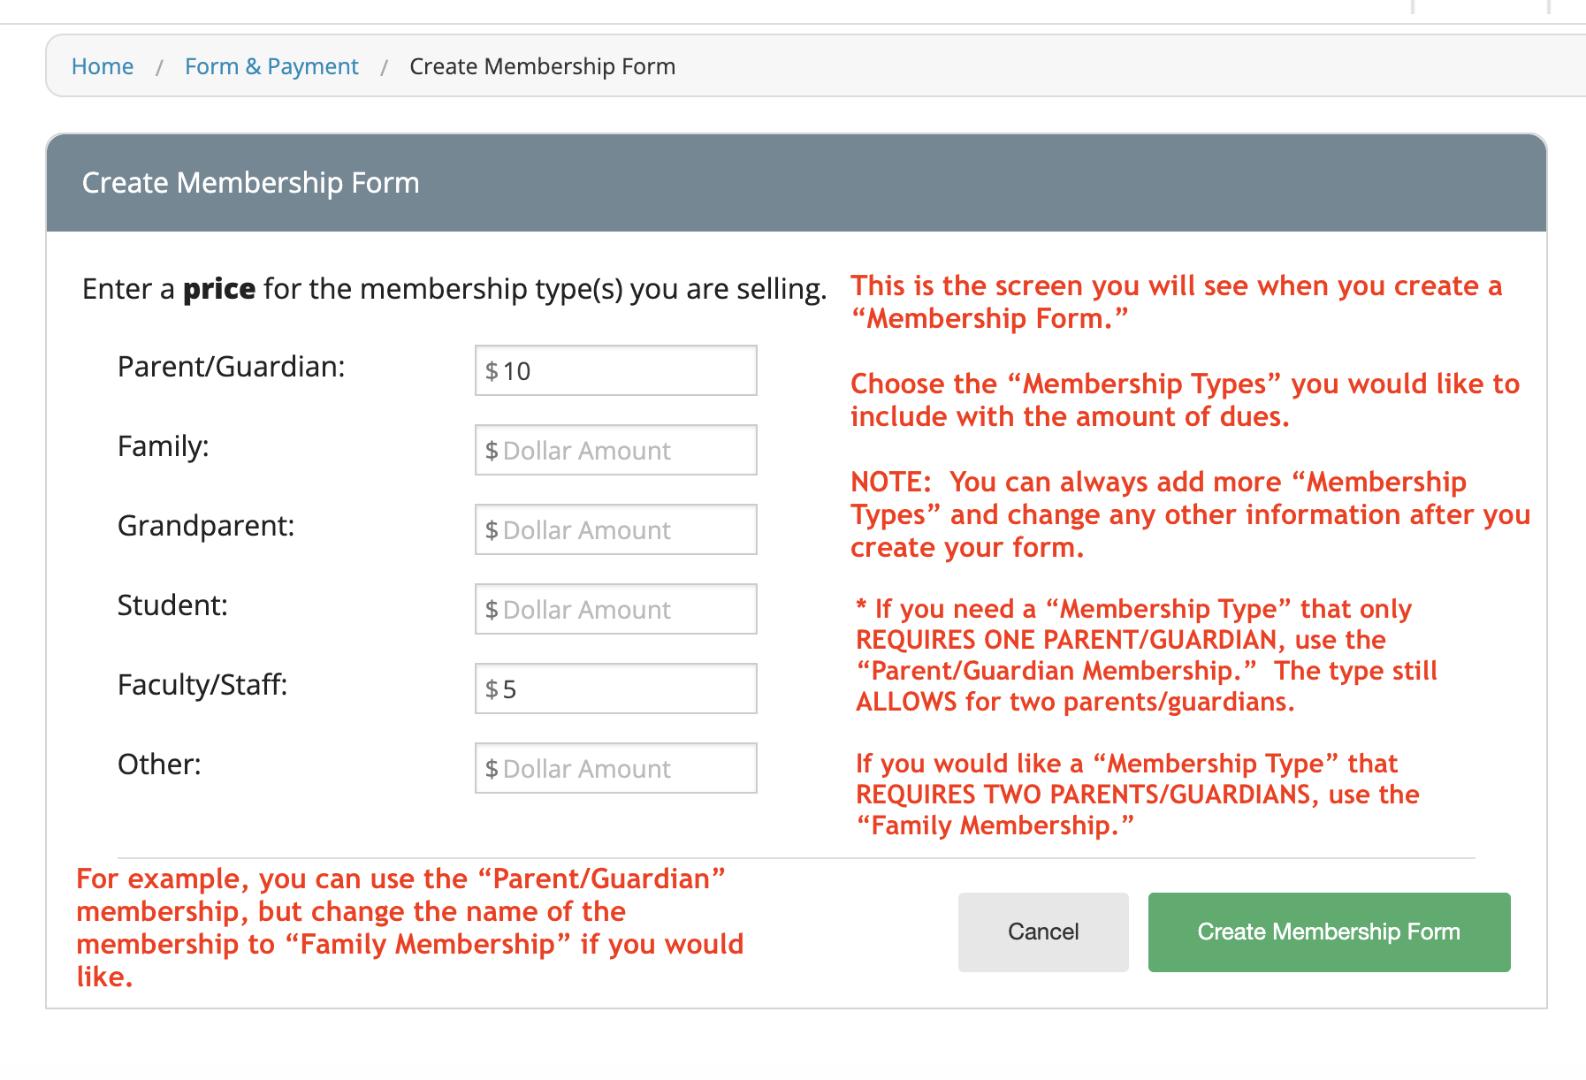Go to the Home breadcrumb link
The height and width of the screenshot is (1080, 1586).
coord(102,66)
